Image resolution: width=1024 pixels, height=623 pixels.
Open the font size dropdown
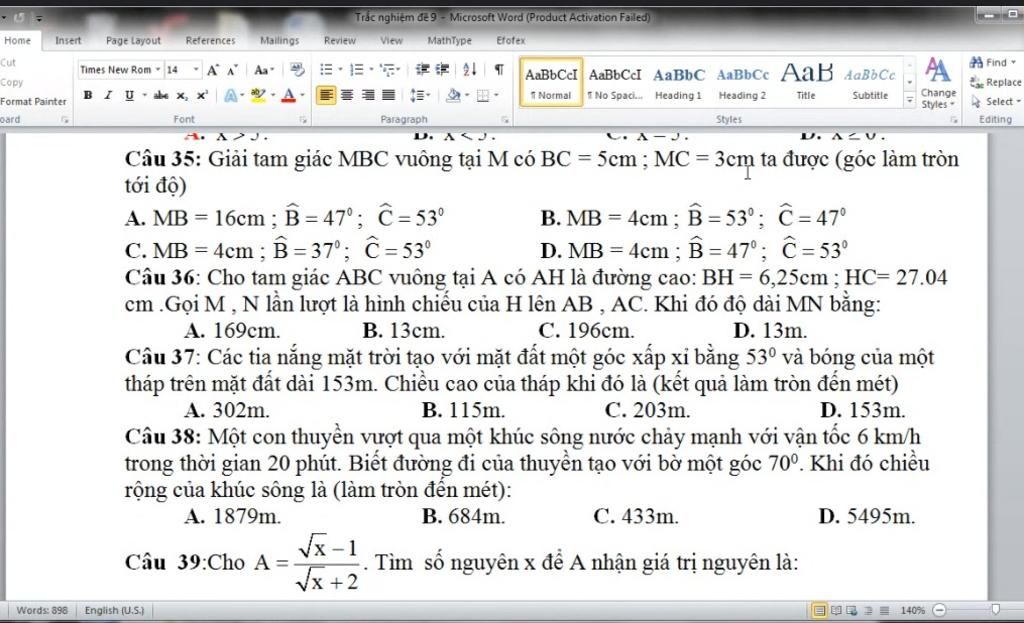click(x=195, y=70)
